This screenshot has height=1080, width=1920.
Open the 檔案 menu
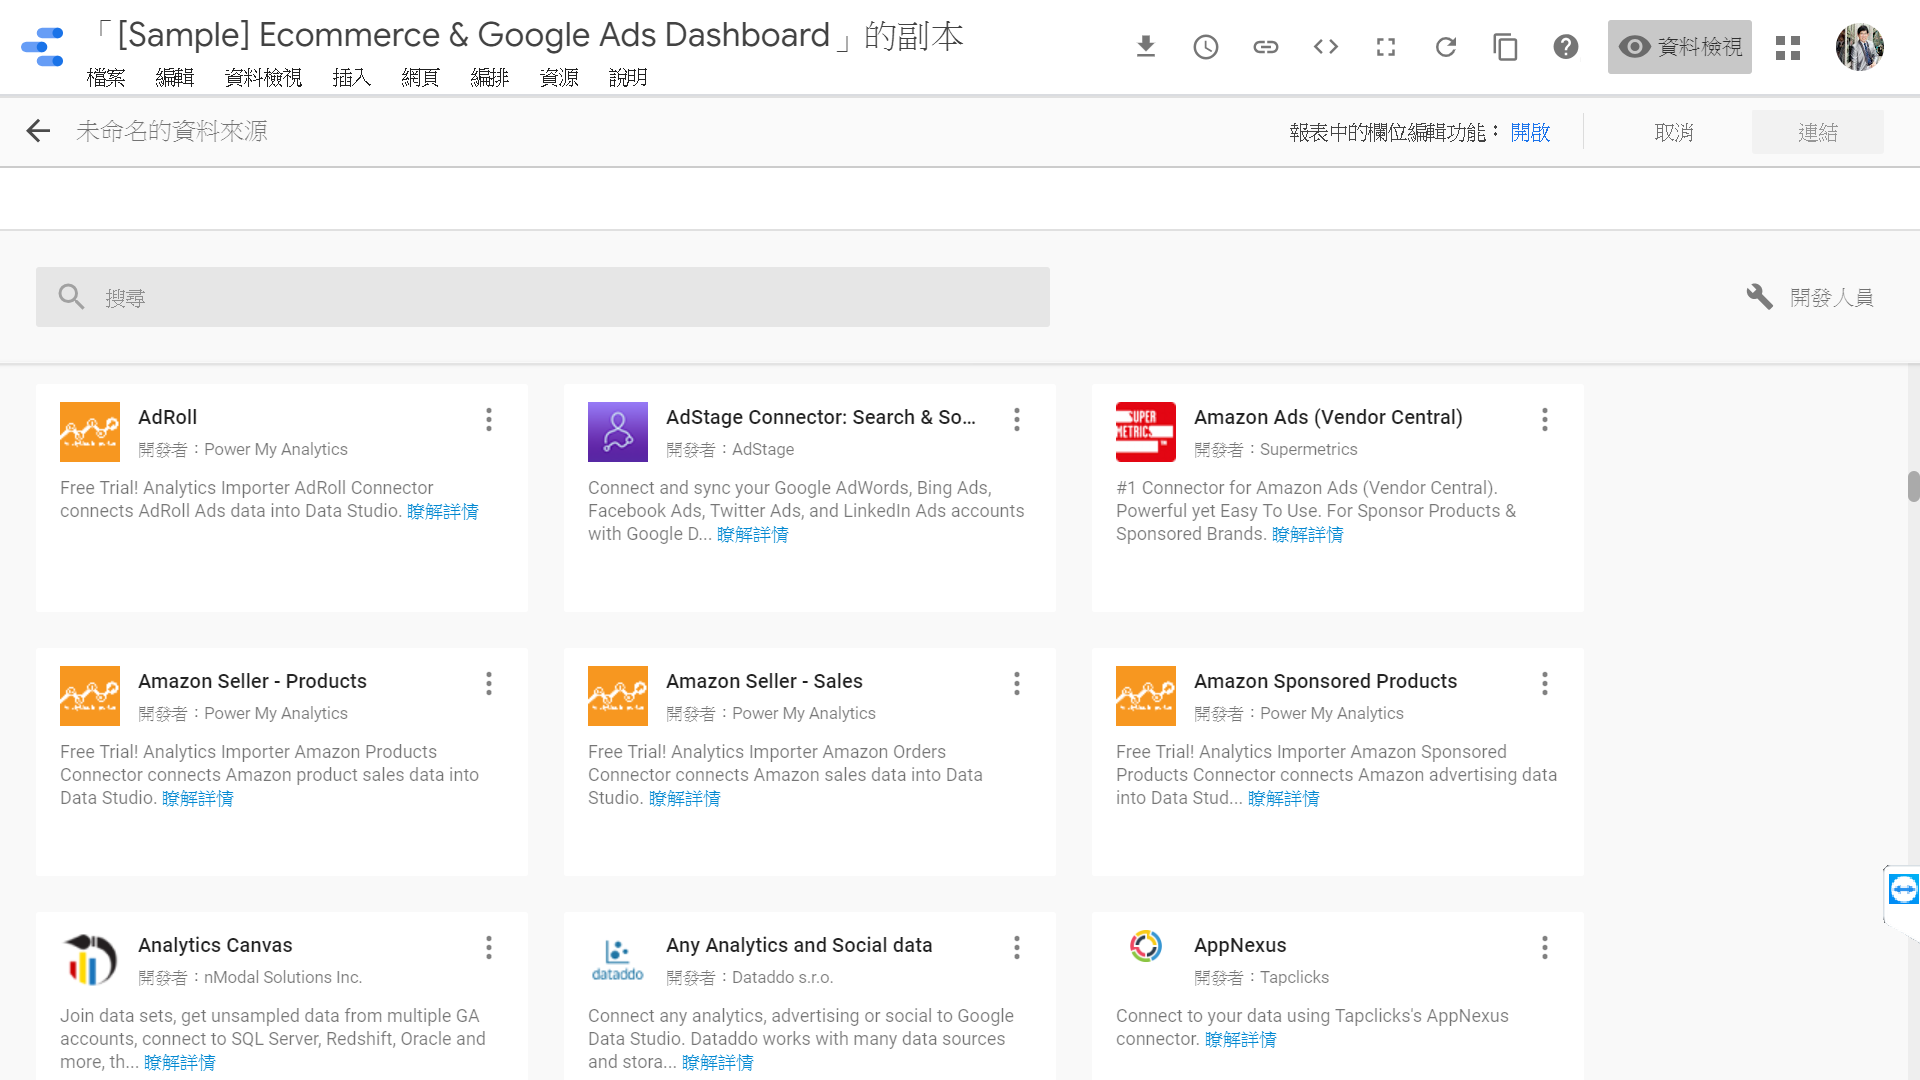click(106, 77)
